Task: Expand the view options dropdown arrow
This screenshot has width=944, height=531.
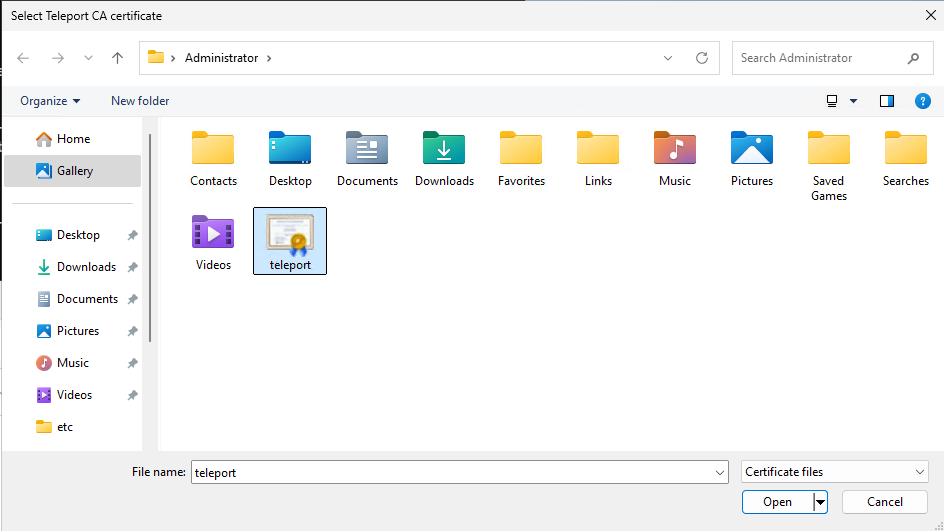Action: [x=853, y=101]
